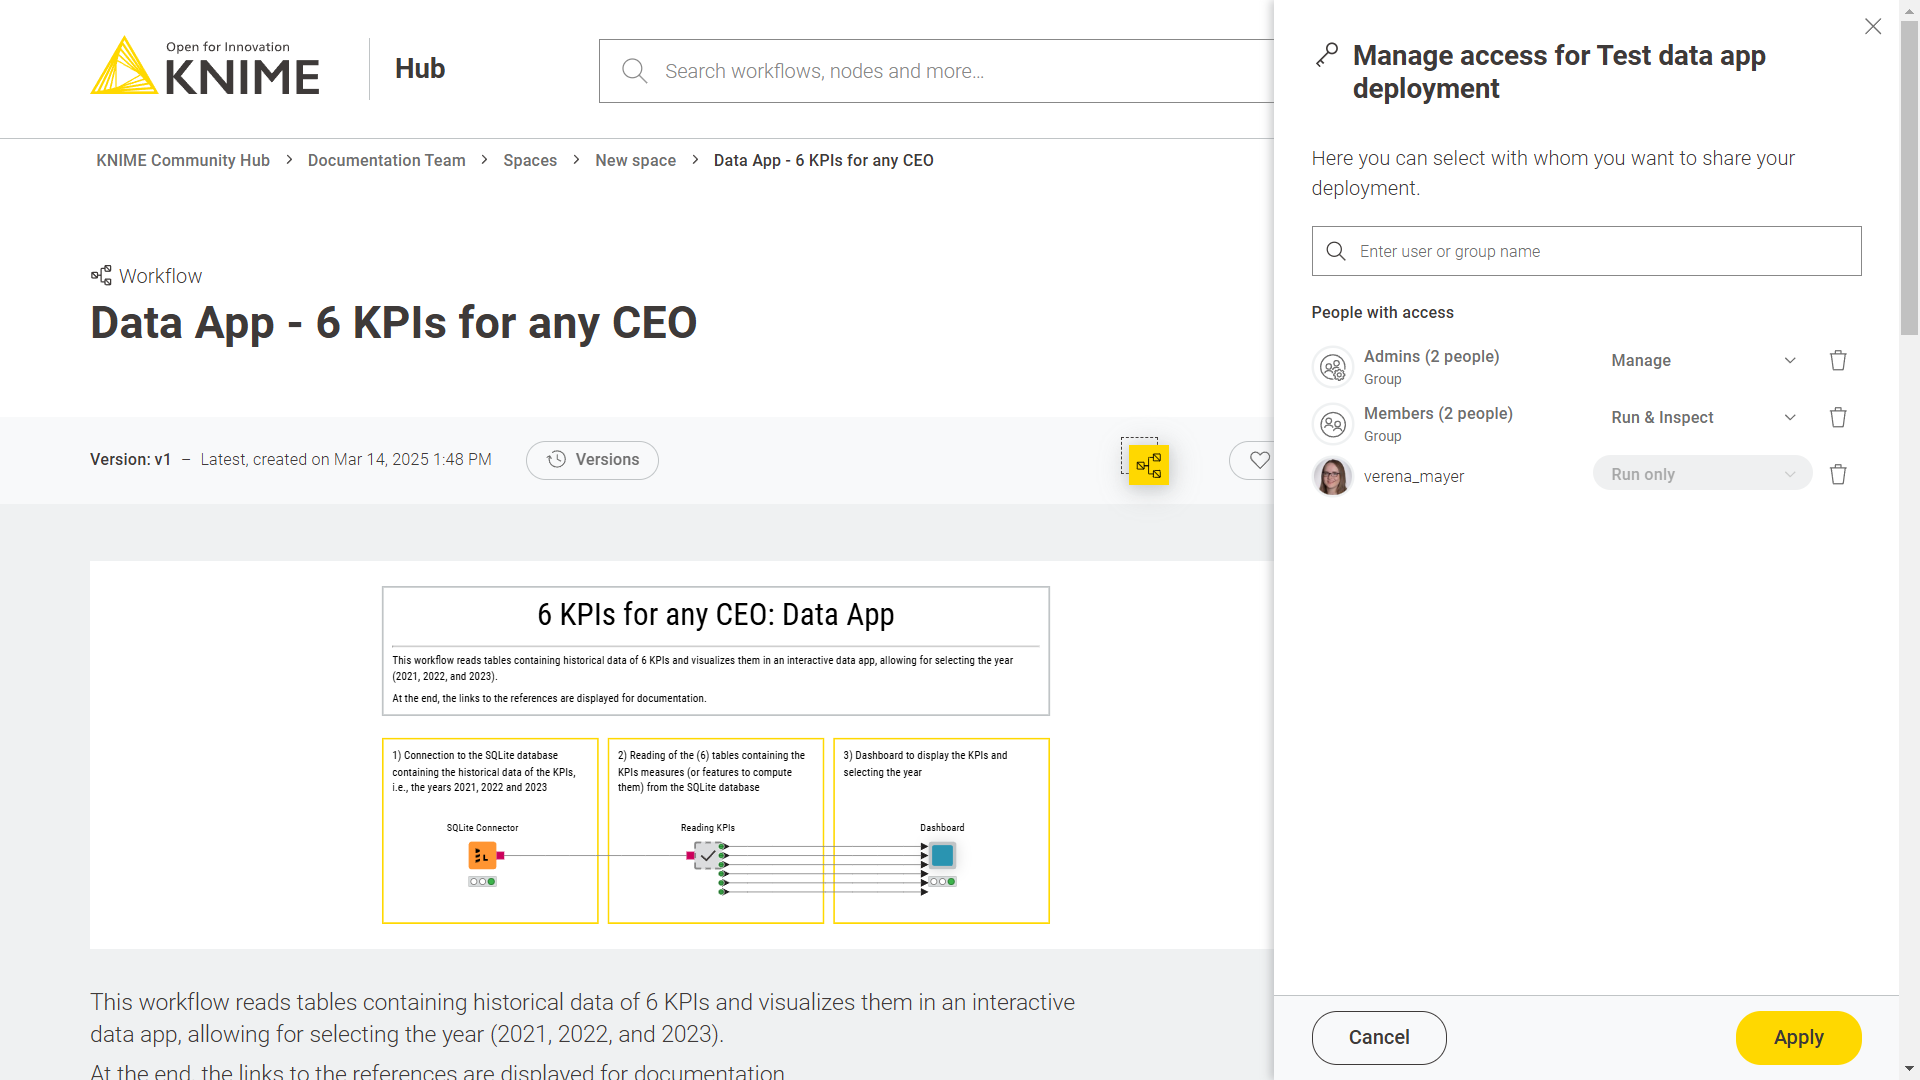Click the workflow preview image
The image size is (1920, 1080).
click(715, 755)
